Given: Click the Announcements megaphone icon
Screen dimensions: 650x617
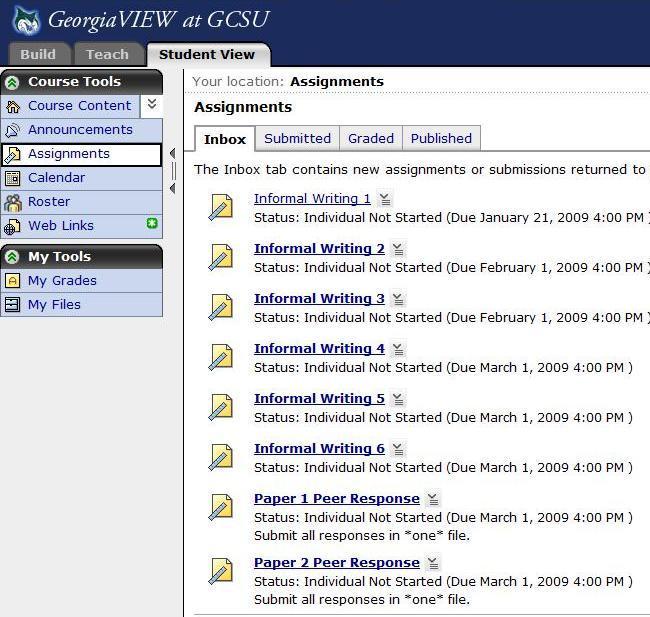Looking at the screenshot, I should pos(12,130).
